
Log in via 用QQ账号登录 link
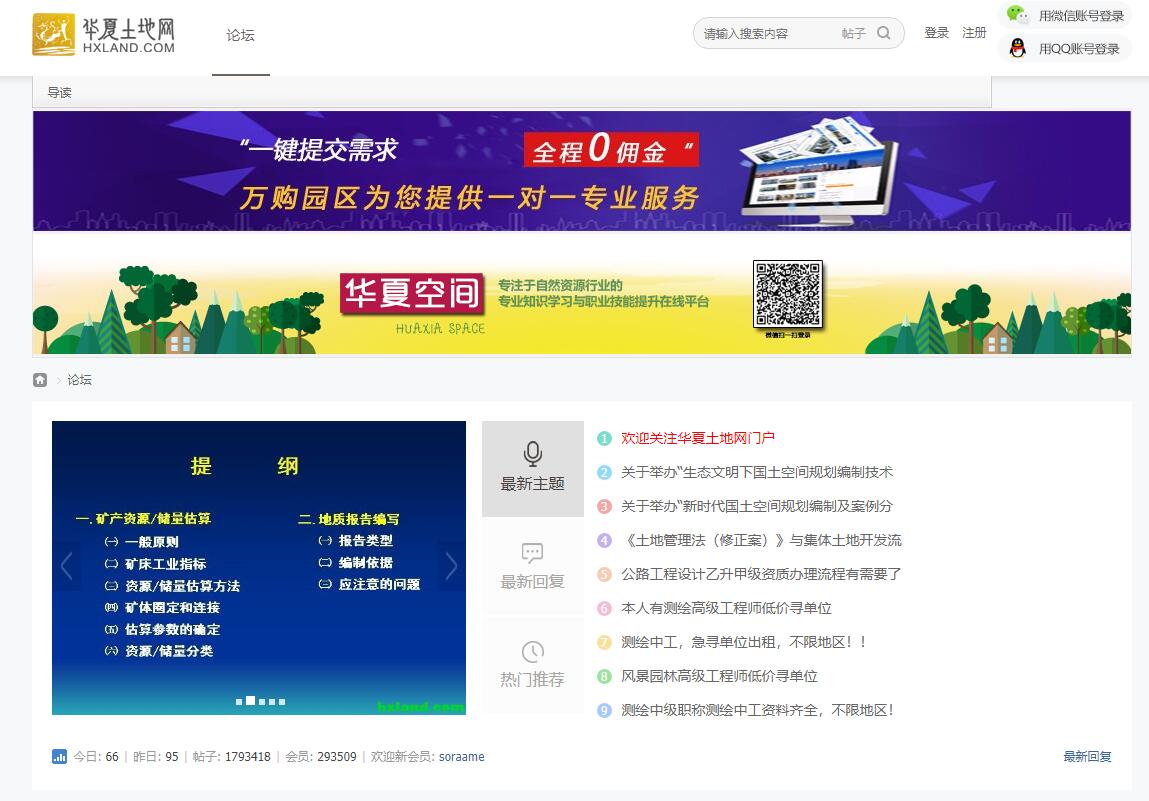point(1079,49)
